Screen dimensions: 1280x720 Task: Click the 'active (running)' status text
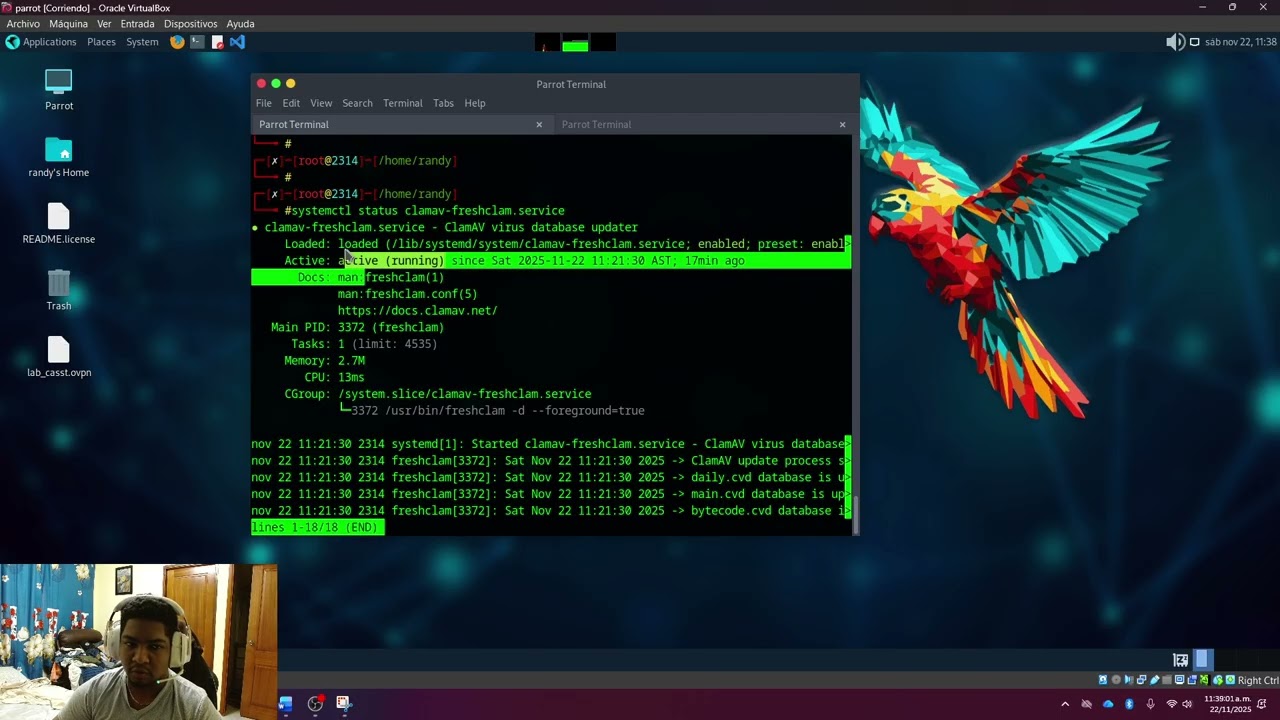[x=391, y=261]
